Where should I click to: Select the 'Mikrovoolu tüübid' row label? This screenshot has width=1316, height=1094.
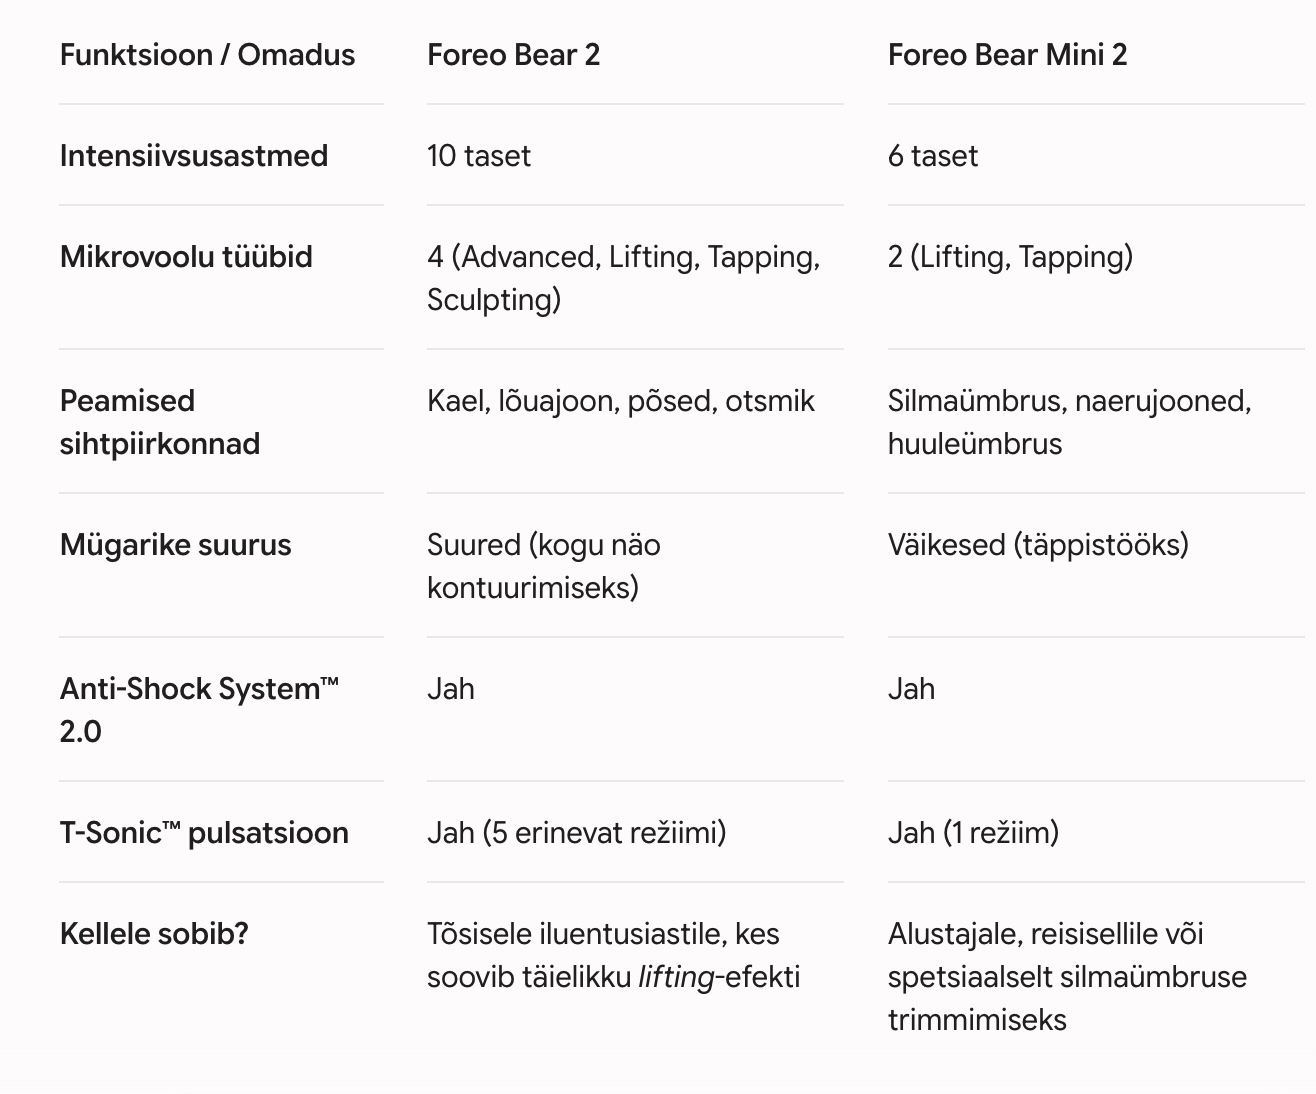[x=186, y=257]
